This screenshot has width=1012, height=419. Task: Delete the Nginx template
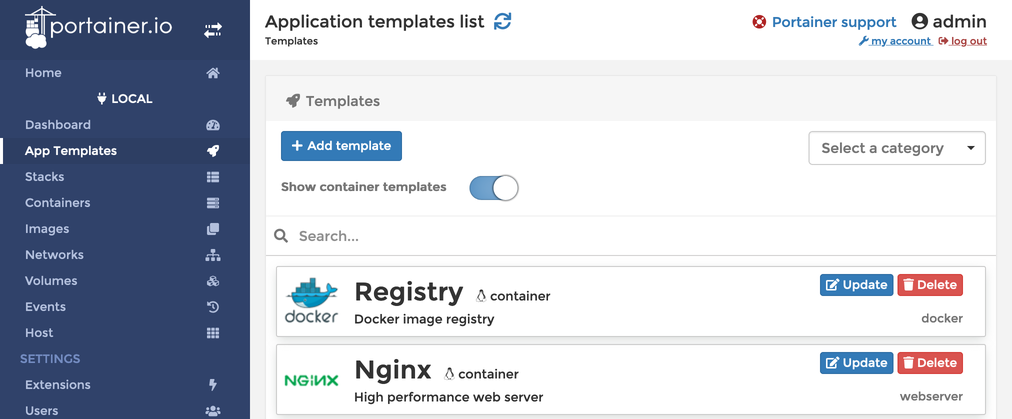[930, 363]
